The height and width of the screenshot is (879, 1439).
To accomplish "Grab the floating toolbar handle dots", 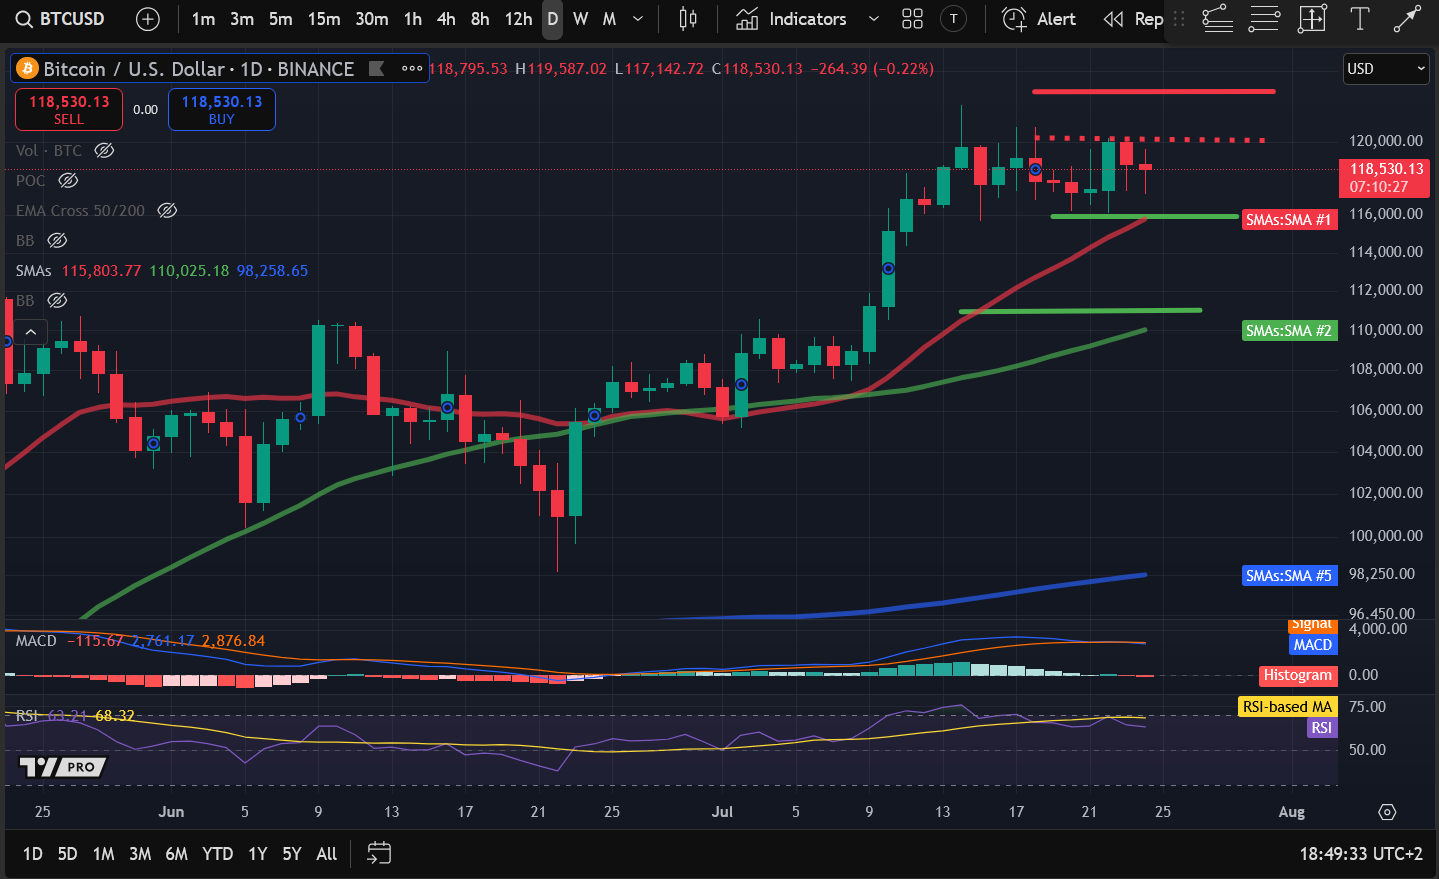I will [1180, 19].
